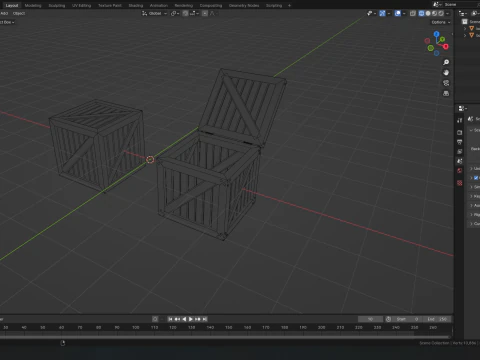Open the Global transform orientation dropdown
Image resolution: width=480 pixels, height=360 pixels.
coord(154,13)
